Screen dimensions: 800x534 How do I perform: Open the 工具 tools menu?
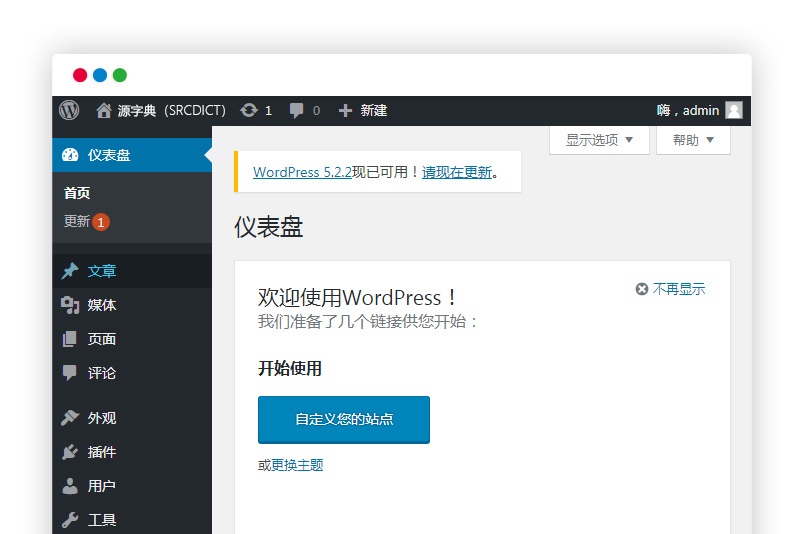[x=132, y=520]
